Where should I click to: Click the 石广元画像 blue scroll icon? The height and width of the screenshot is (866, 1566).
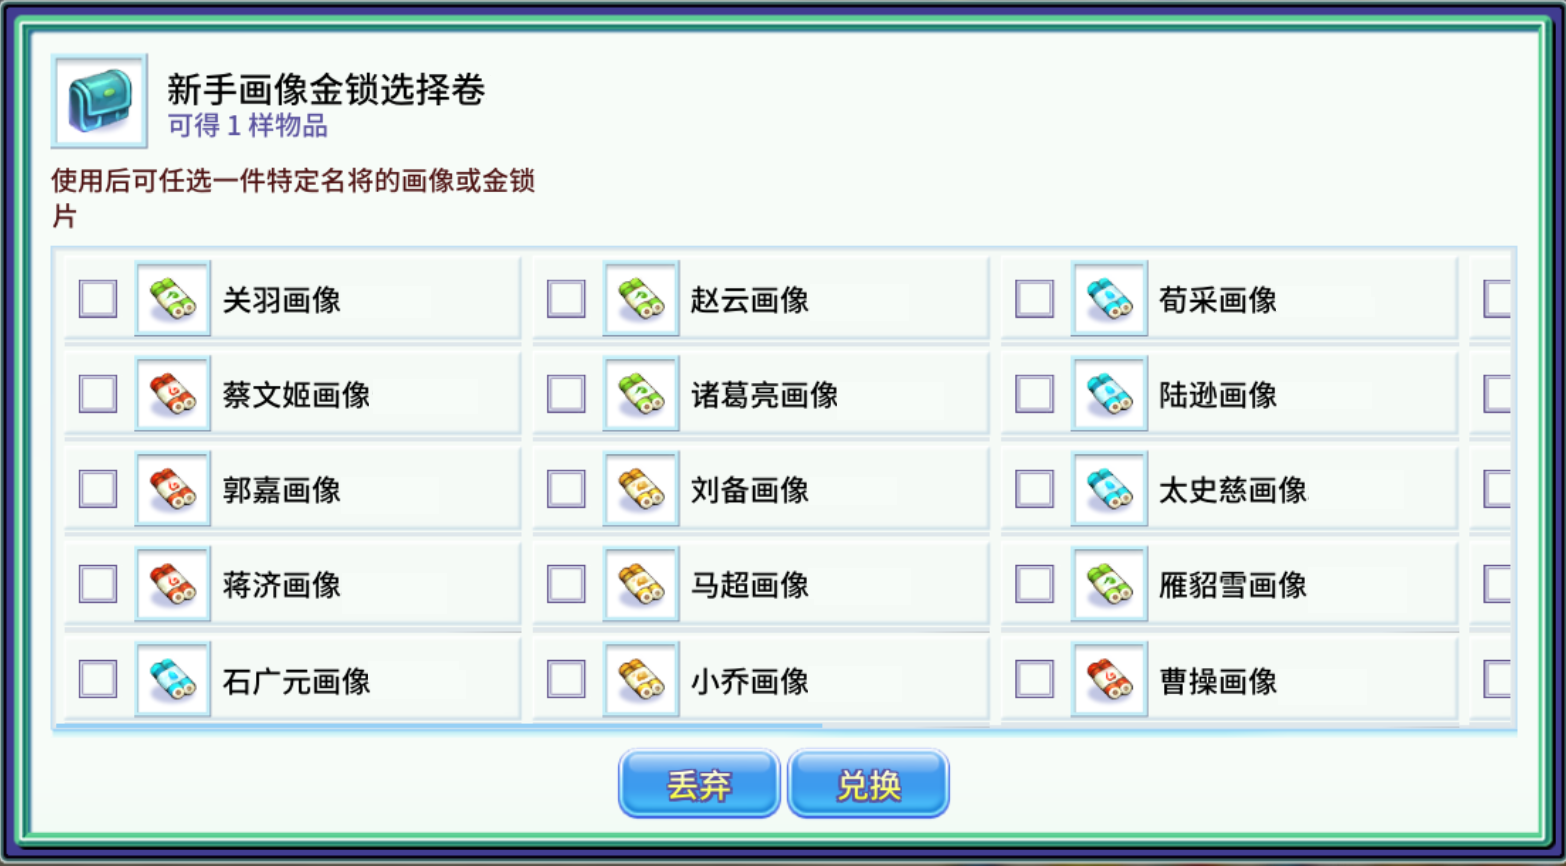click(x=173, y=680)
